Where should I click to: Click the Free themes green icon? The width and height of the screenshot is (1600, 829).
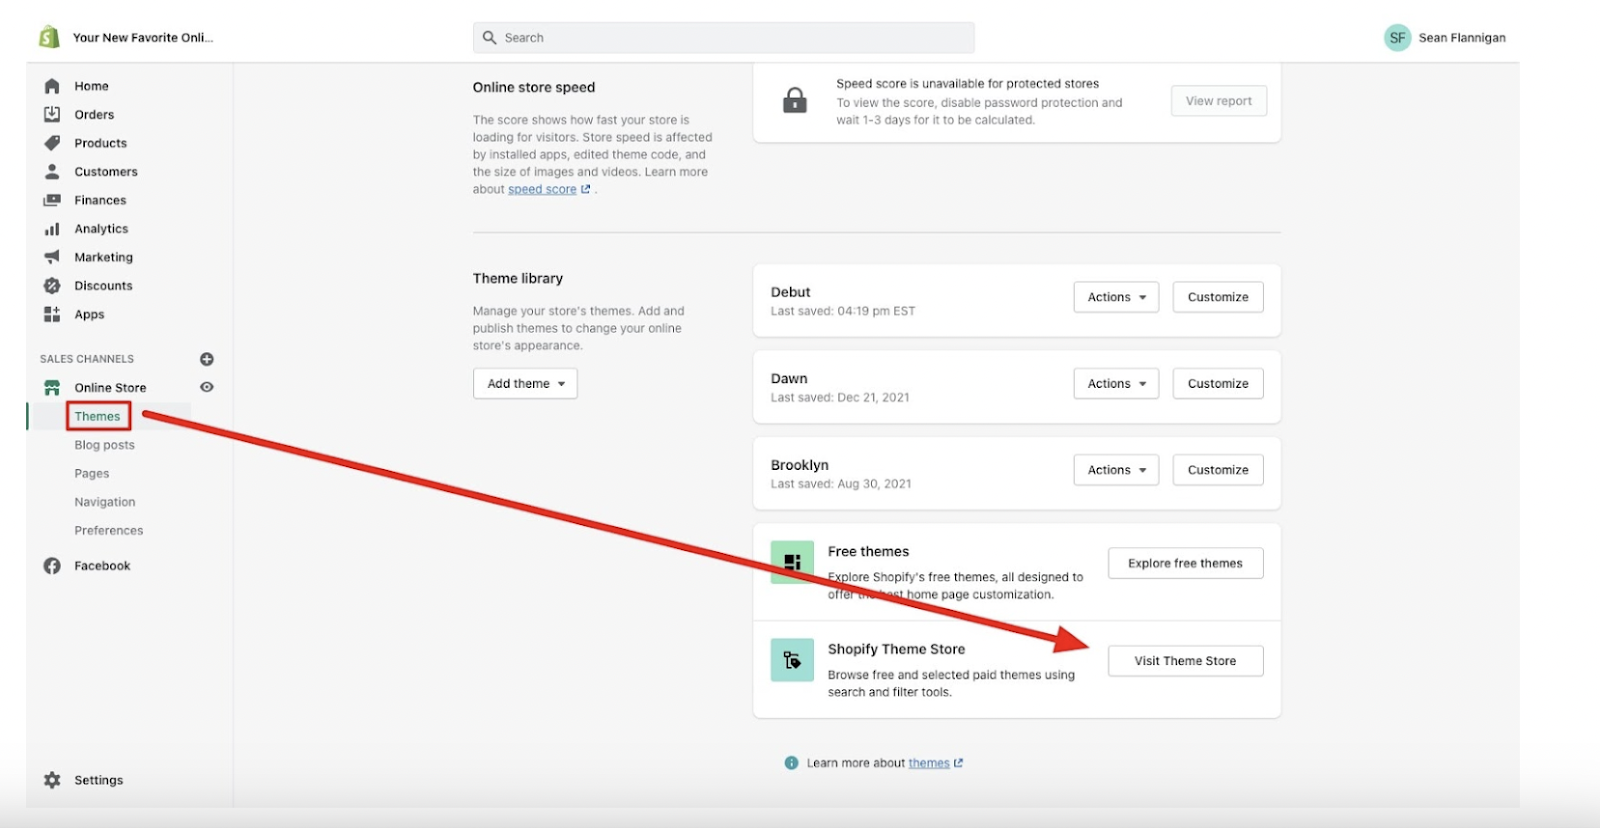pos(792,562)
